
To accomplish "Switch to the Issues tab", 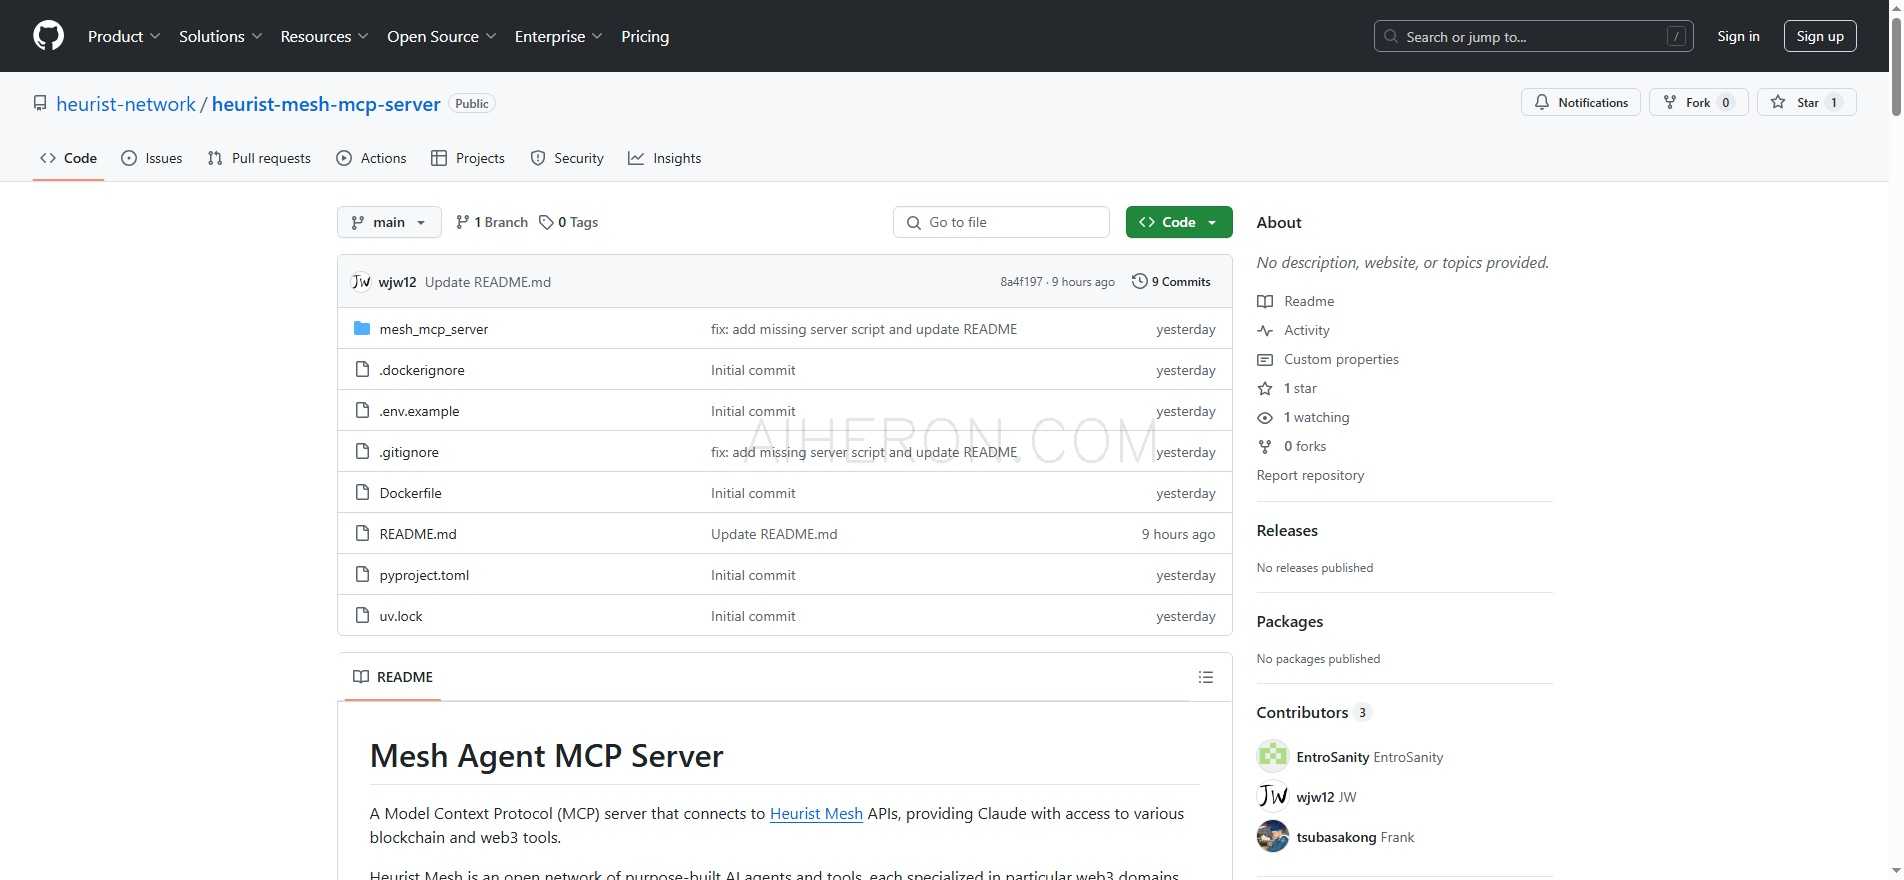I will pos(152,158).
